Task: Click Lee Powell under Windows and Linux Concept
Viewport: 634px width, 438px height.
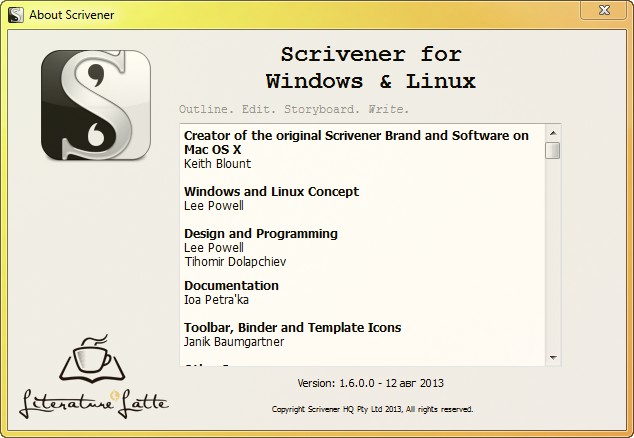Action: (x=214, y=206)
